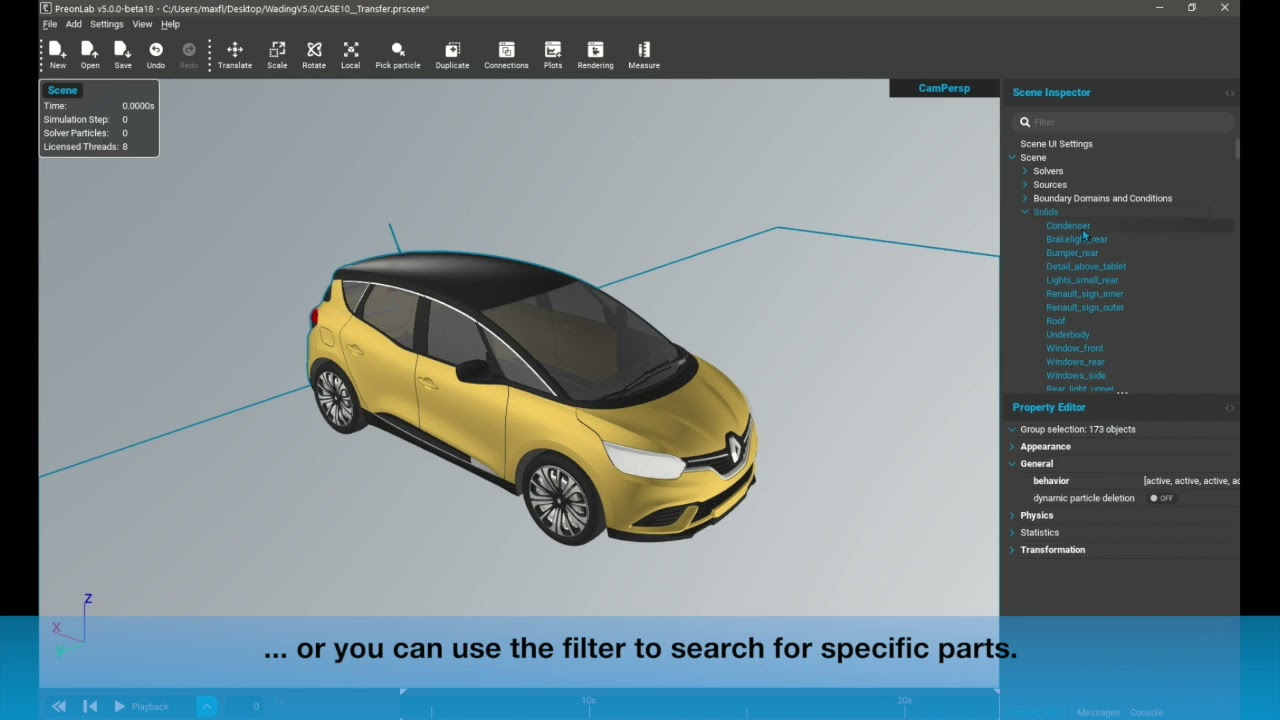
Task: Expand Boundary Domains and Conditions
Action: click(x=1025, y=198)
